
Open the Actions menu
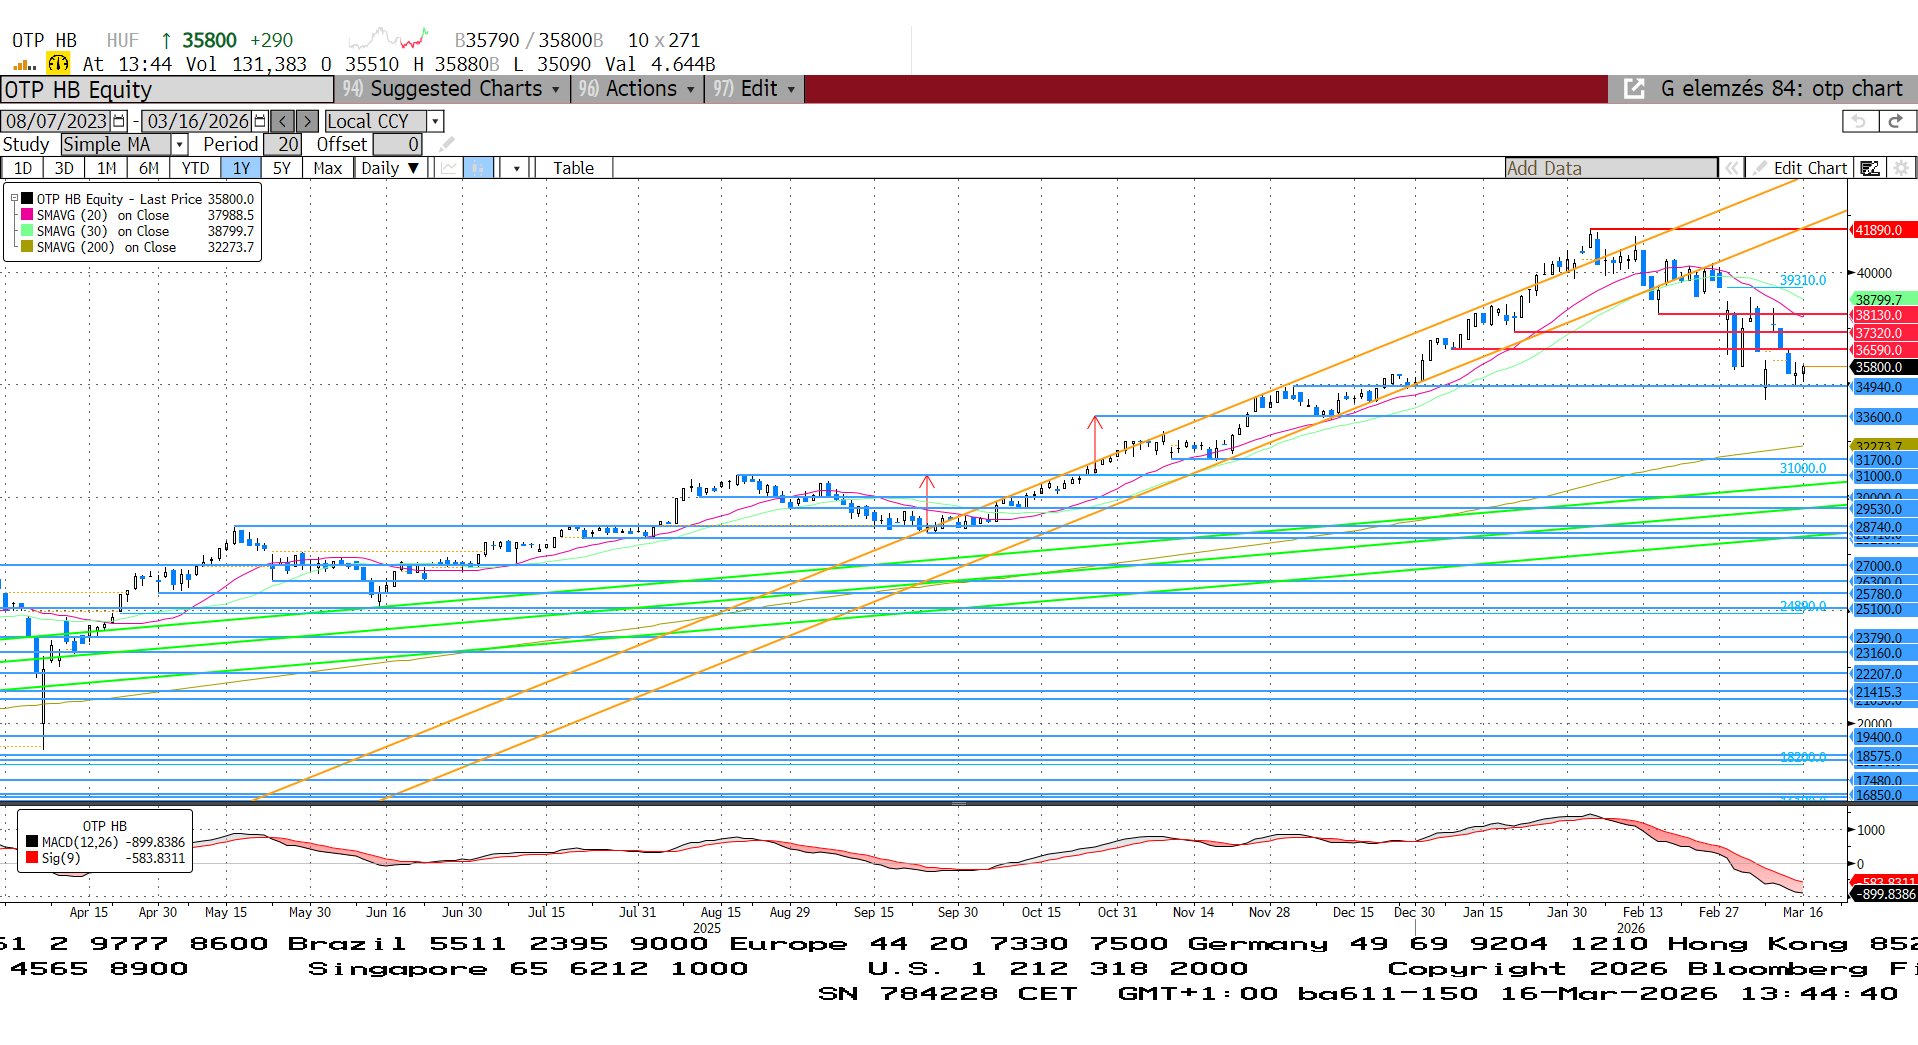pyautogui.click(x=638, y=89)
